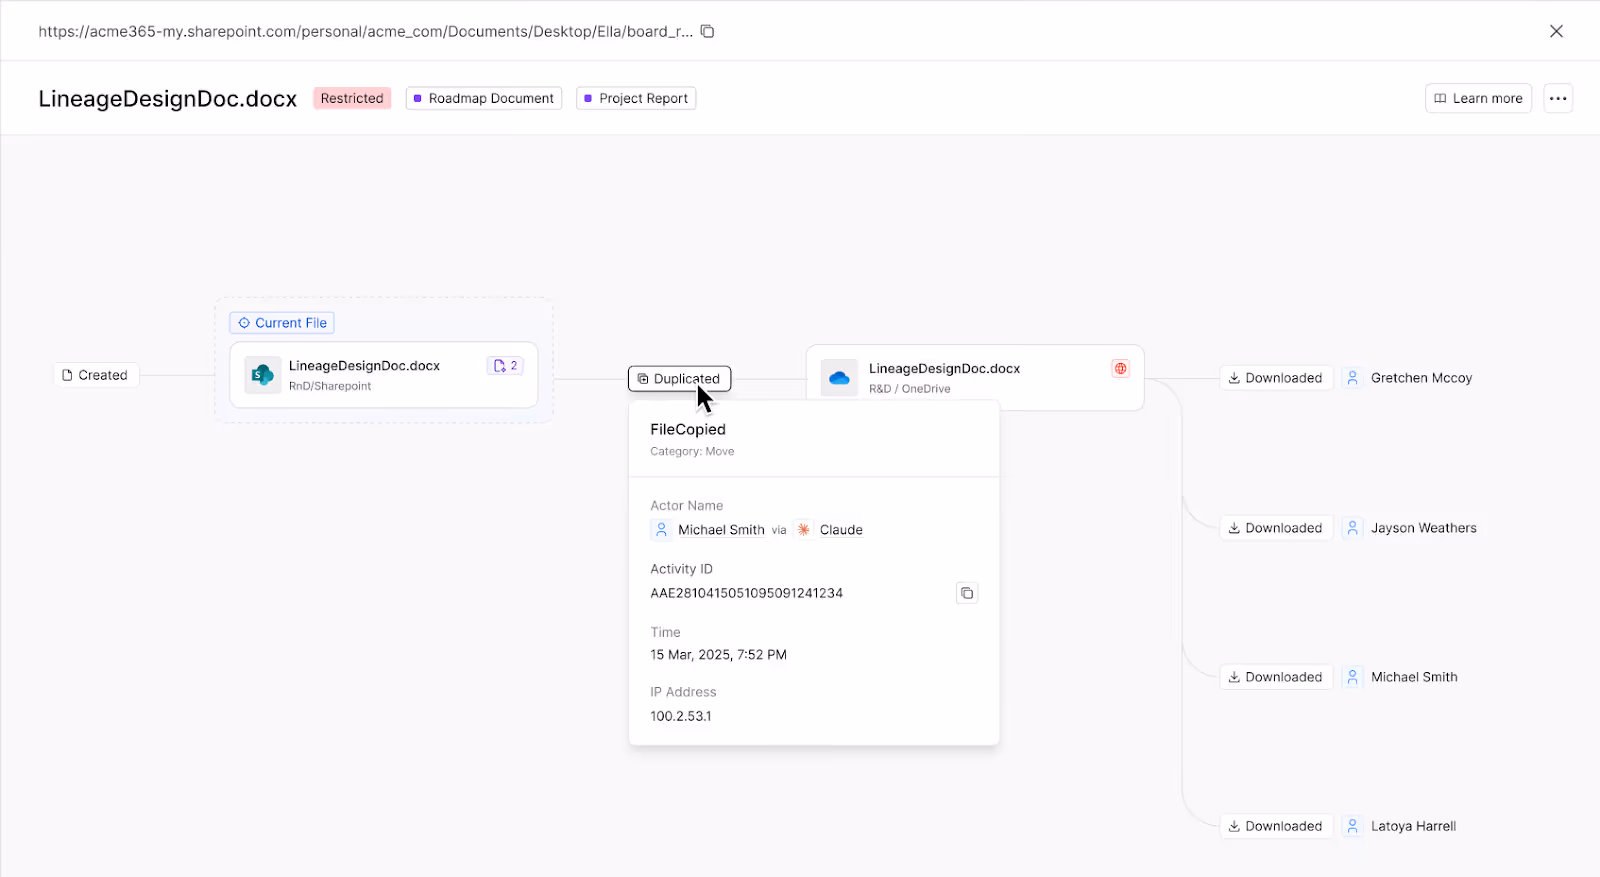Click Downloaded node for Latoya Harrell
Screen dimensions: 1600x877
coord(1276,826)
